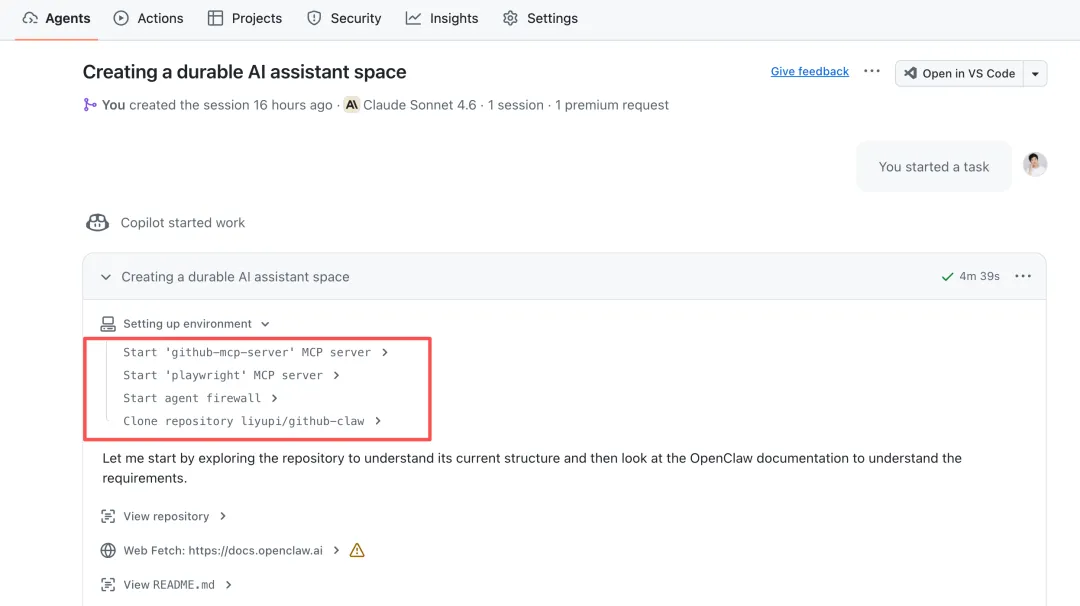Click Open in VS Code button
The image size is (1080, 606).
959,73
